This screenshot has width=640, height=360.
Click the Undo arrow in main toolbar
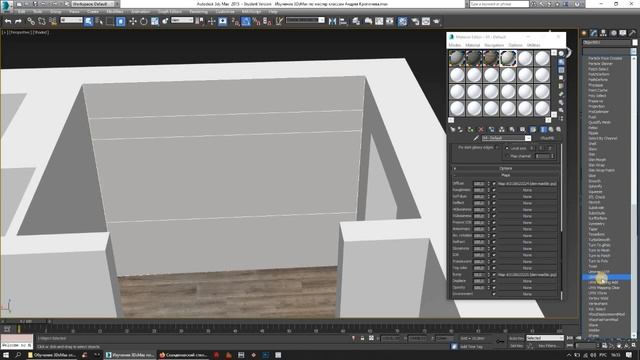[8, 21]
